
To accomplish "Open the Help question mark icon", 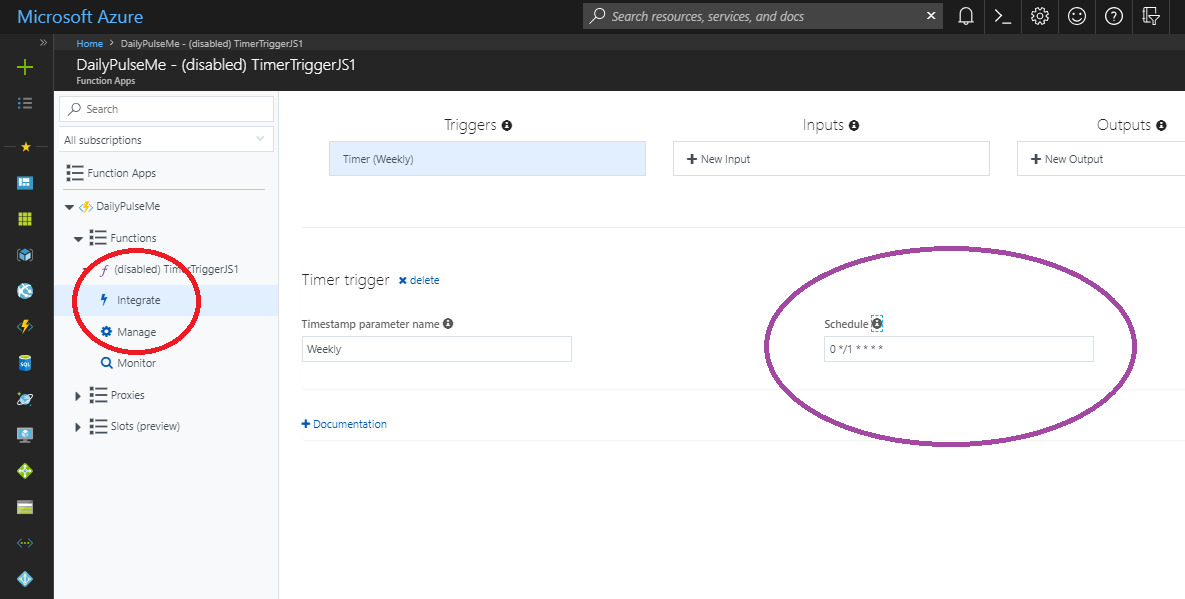I will pyautogui.click(x=1114, y=17).
